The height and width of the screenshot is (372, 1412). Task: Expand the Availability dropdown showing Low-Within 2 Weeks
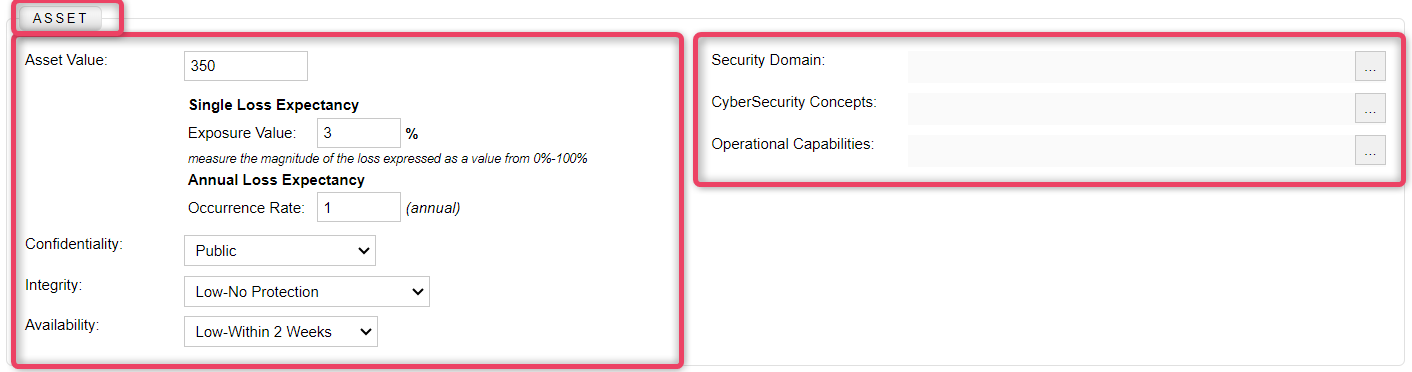click(281, 332)
